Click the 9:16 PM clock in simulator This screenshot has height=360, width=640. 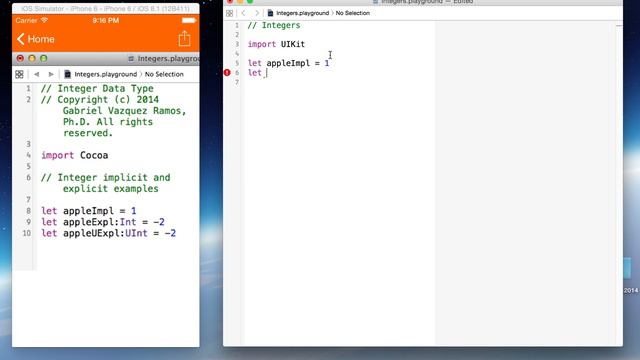coord(106,20)
